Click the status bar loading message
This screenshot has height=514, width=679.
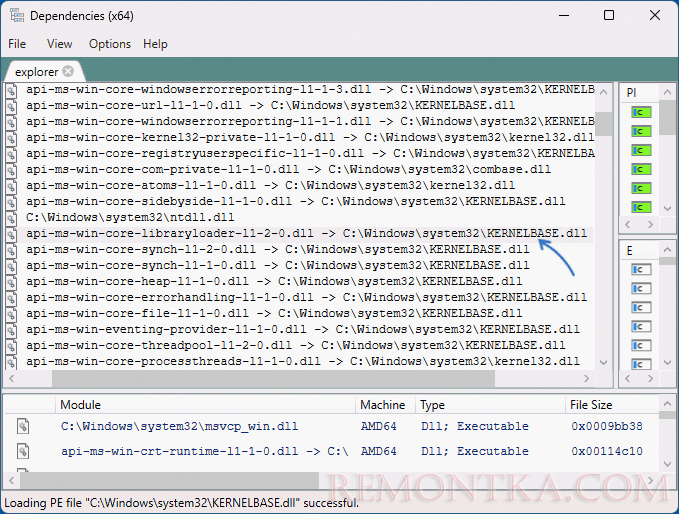coord(181,503)
